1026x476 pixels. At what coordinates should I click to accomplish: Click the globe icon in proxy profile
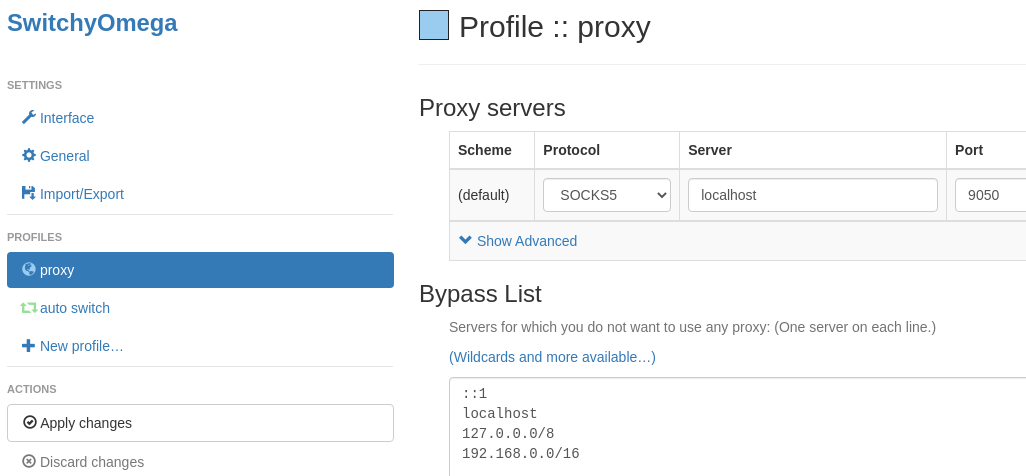point(29,269)
